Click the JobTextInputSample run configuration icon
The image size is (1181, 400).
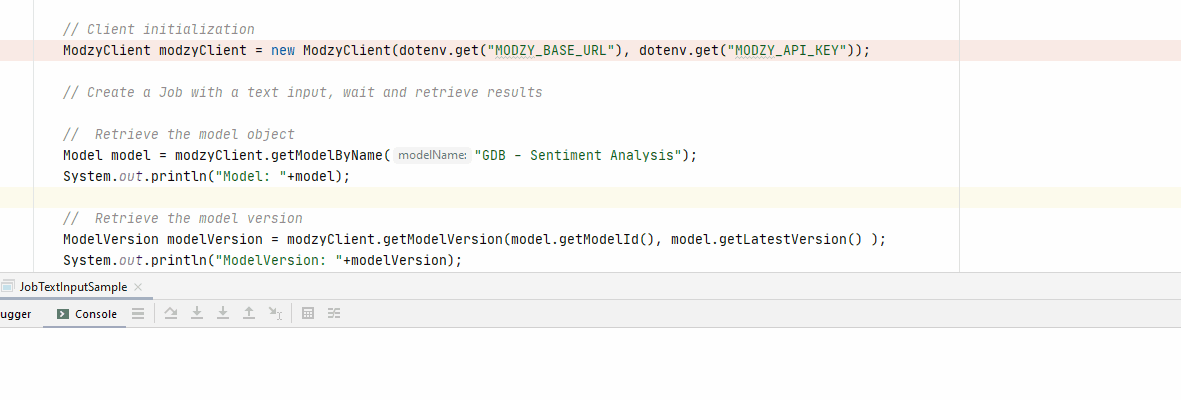point(8,286)
